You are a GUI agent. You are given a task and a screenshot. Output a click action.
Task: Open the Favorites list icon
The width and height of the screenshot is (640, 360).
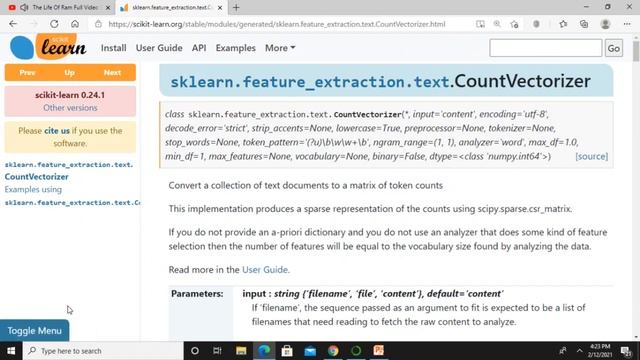click(x=563, y=24)
